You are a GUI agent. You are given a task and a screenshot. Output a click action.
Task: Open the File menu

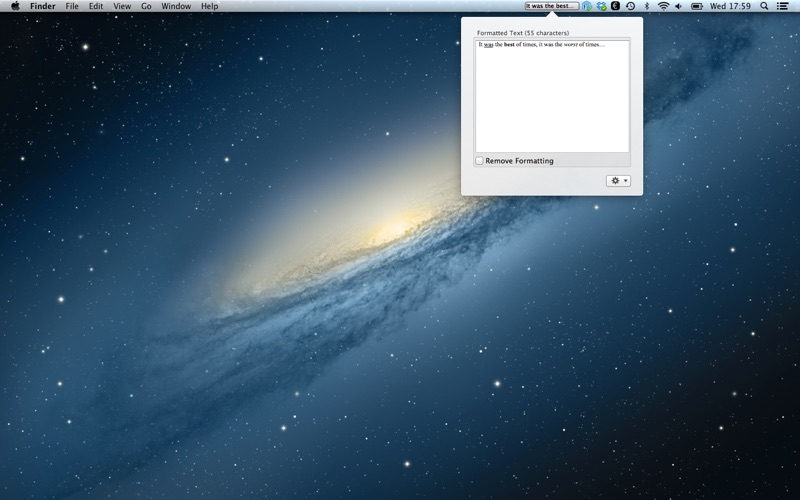click(x=72, y=6)
